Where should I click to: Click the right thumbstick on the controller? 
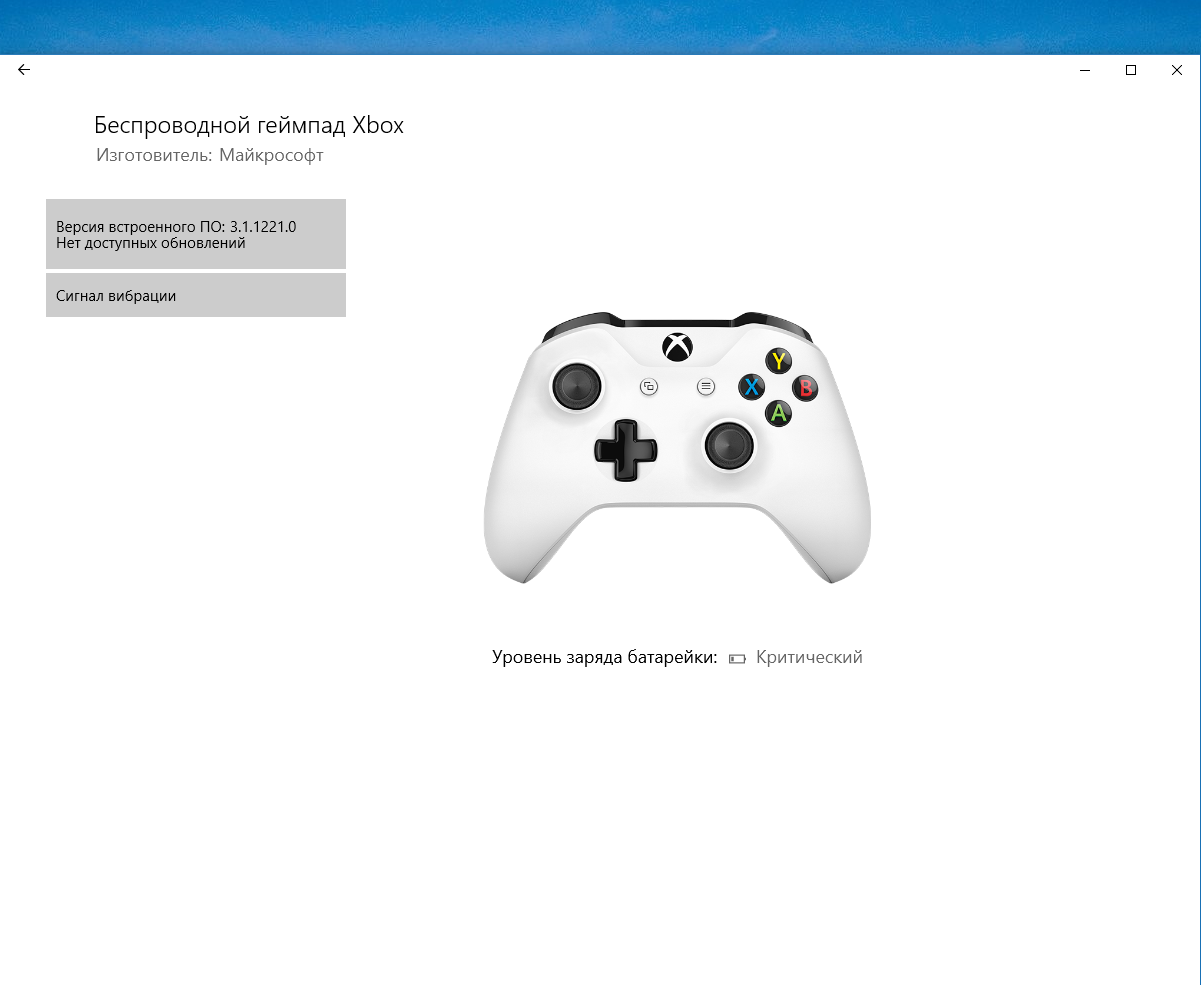729,445
